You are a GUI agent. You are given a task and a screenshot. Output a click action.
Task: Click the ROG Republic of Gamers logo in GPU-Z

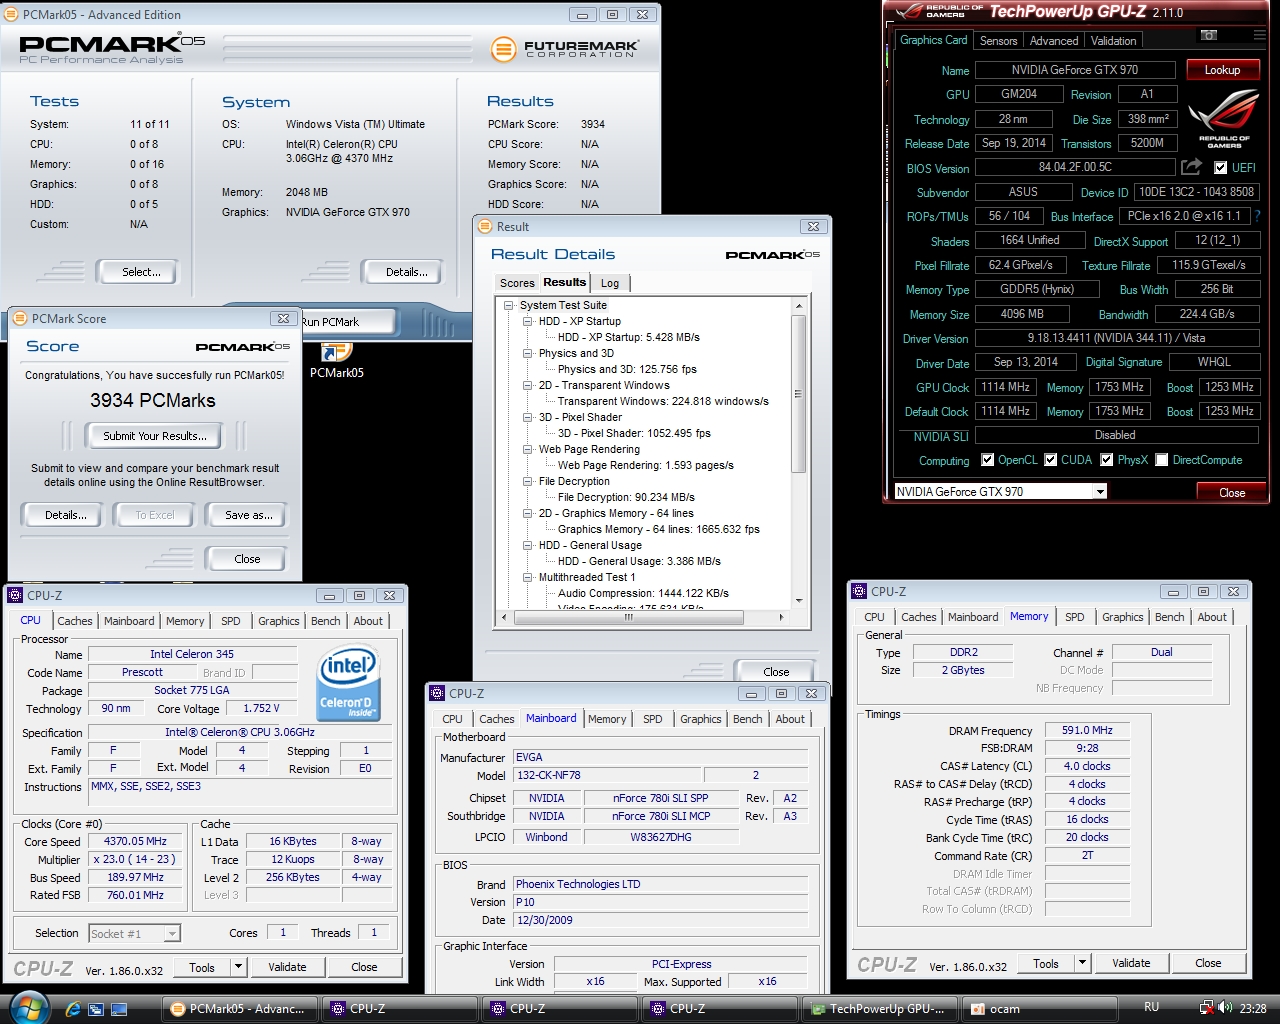tap(1224, 116)
